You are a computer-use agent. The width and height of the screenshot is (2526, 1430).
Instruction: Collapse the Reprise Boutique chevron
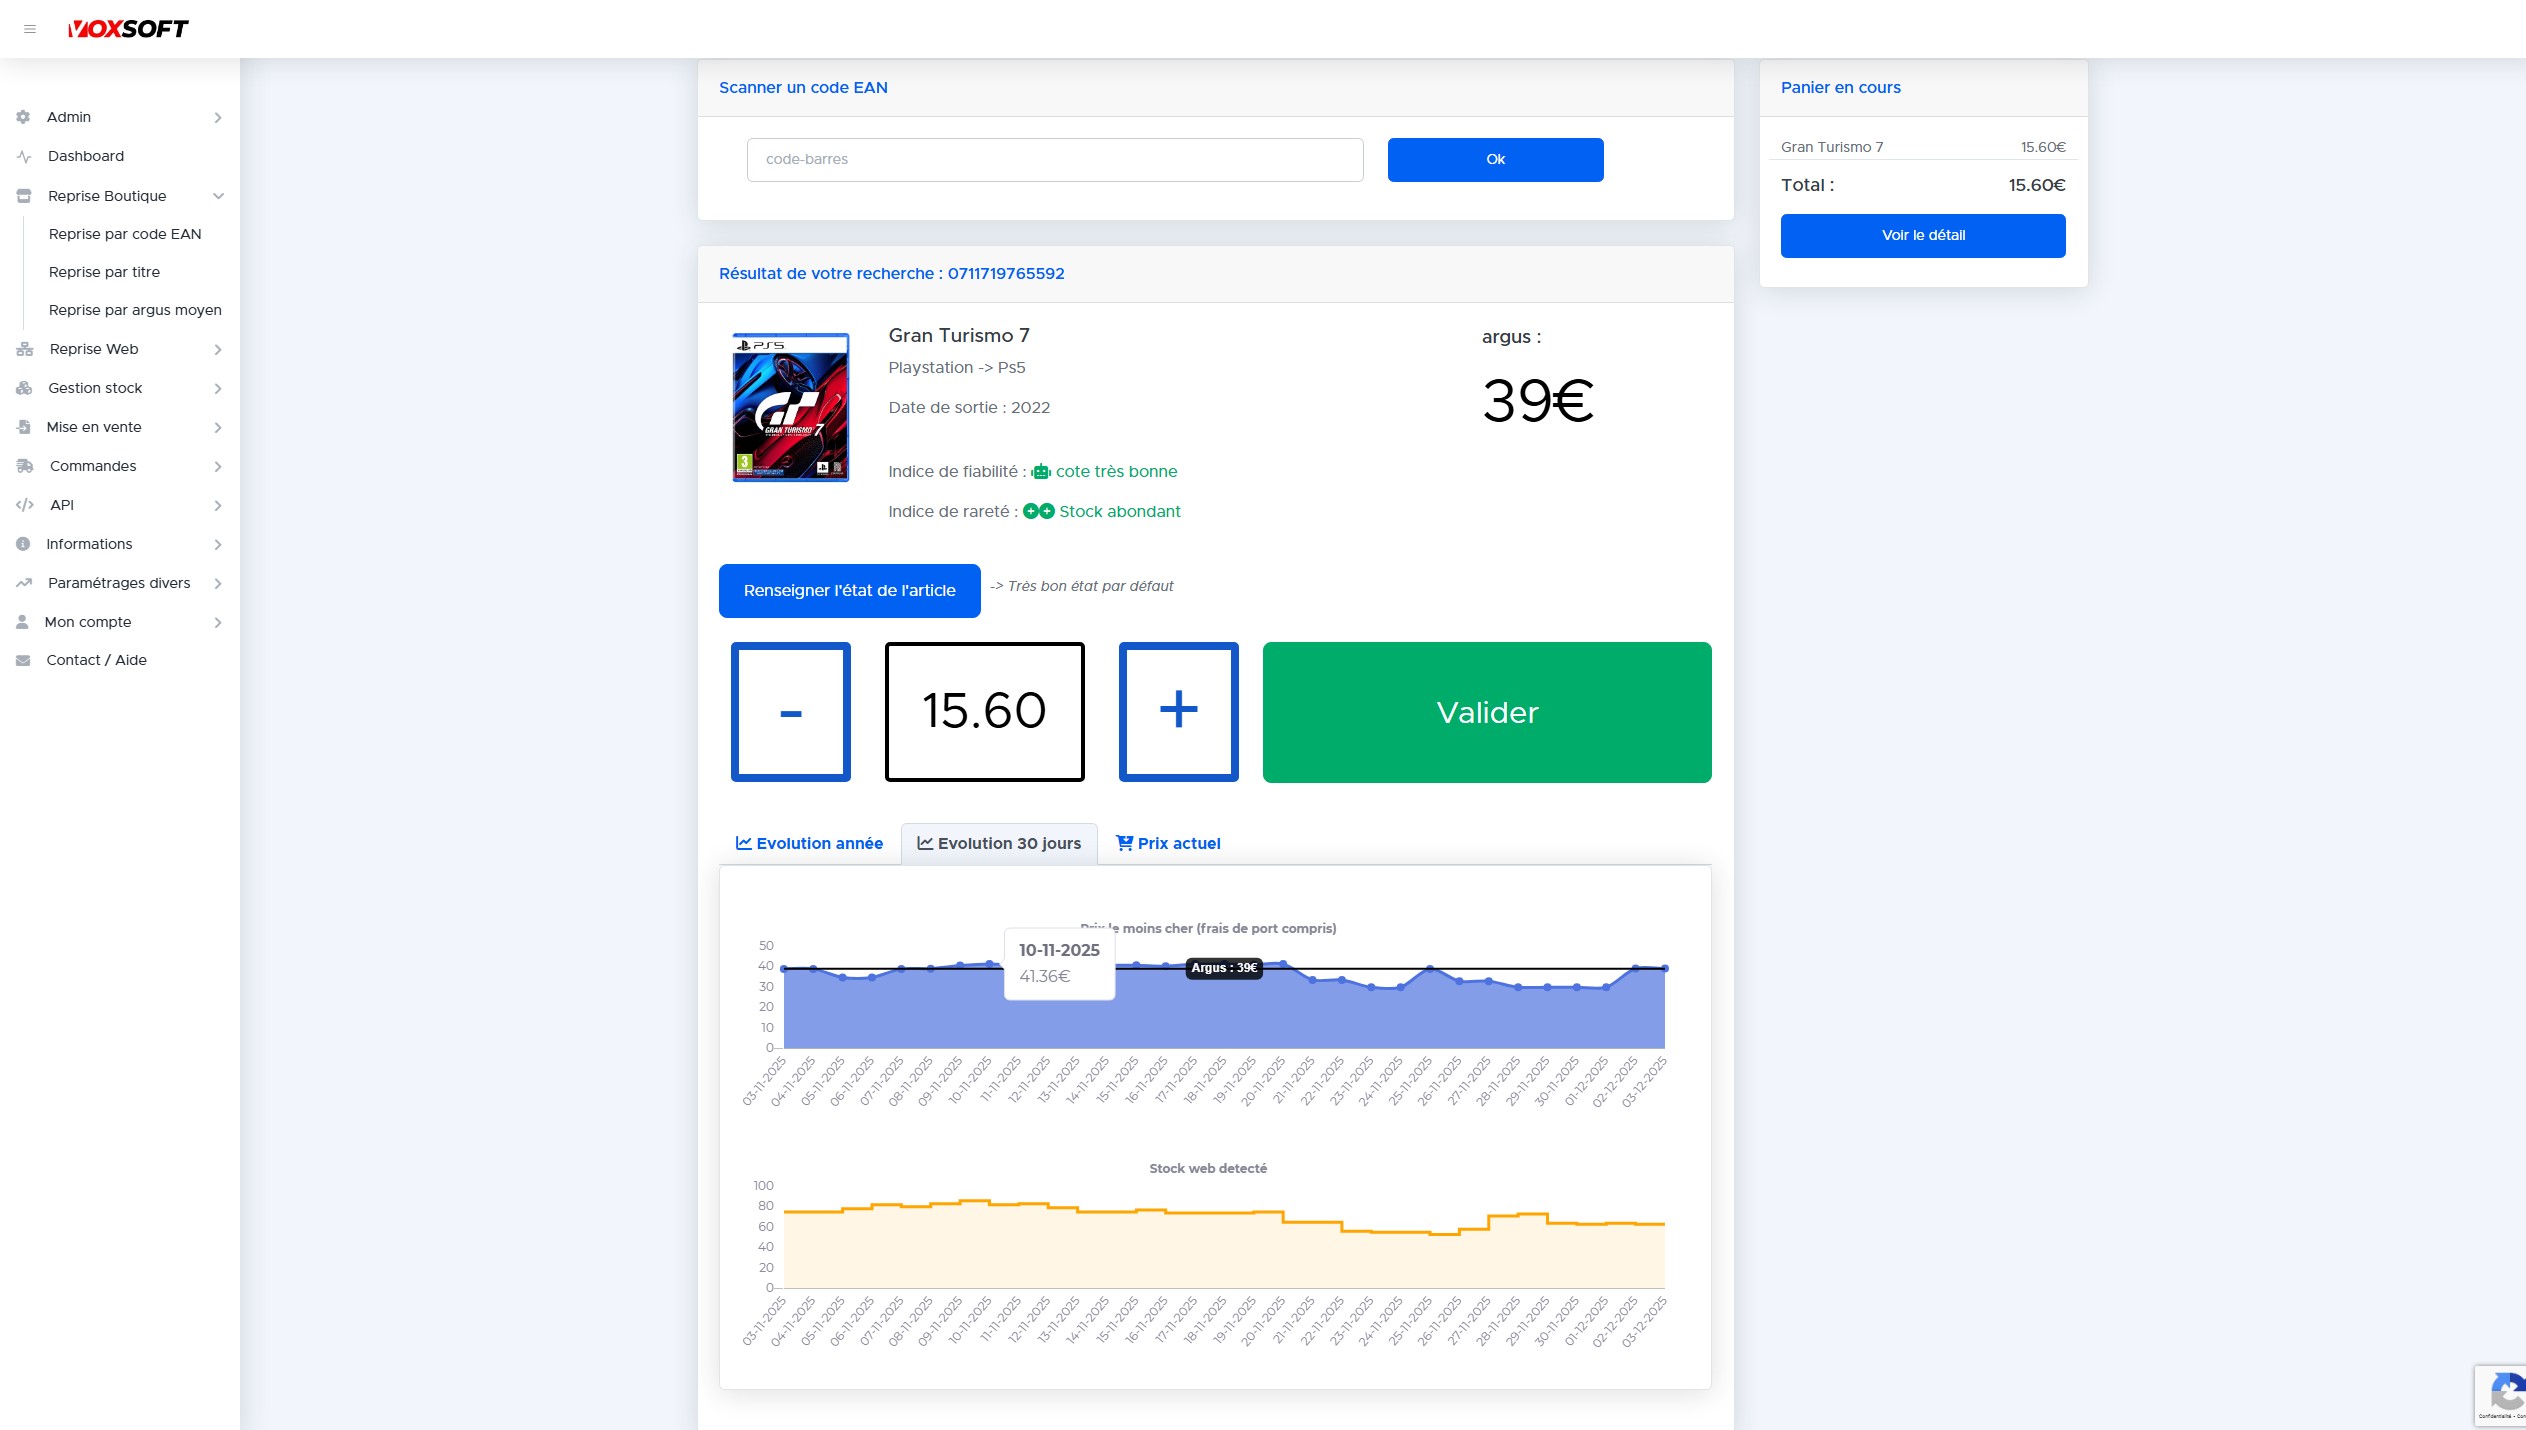click(218, 196)
